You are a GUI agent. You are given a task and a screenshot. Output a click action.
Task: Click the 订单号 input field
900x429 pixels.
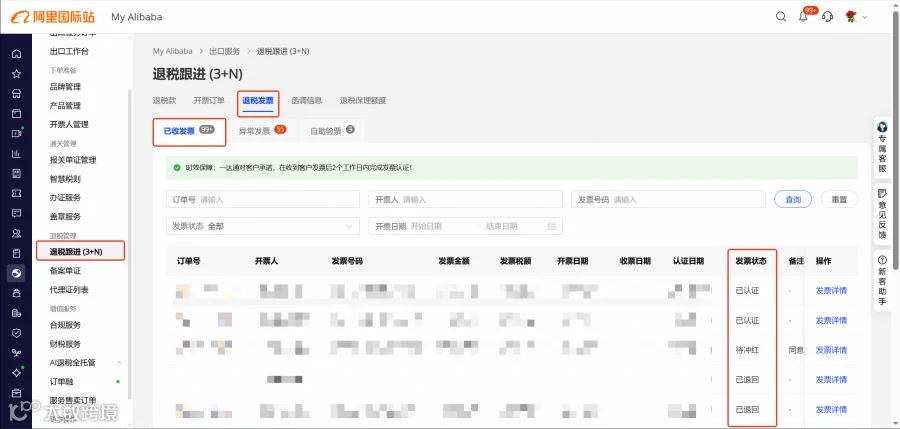click(263, 199)
